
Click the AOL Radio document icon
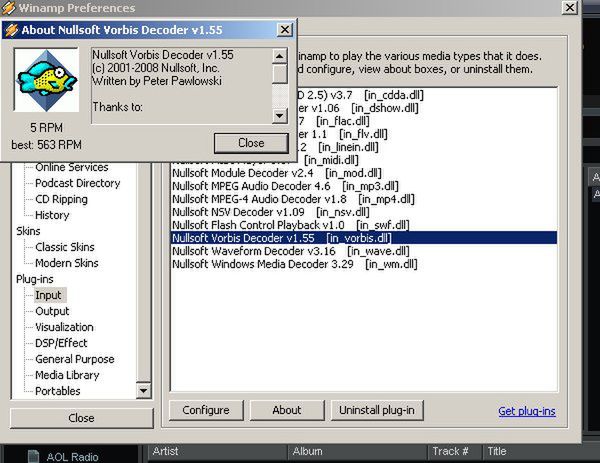(x=34, y=456)
